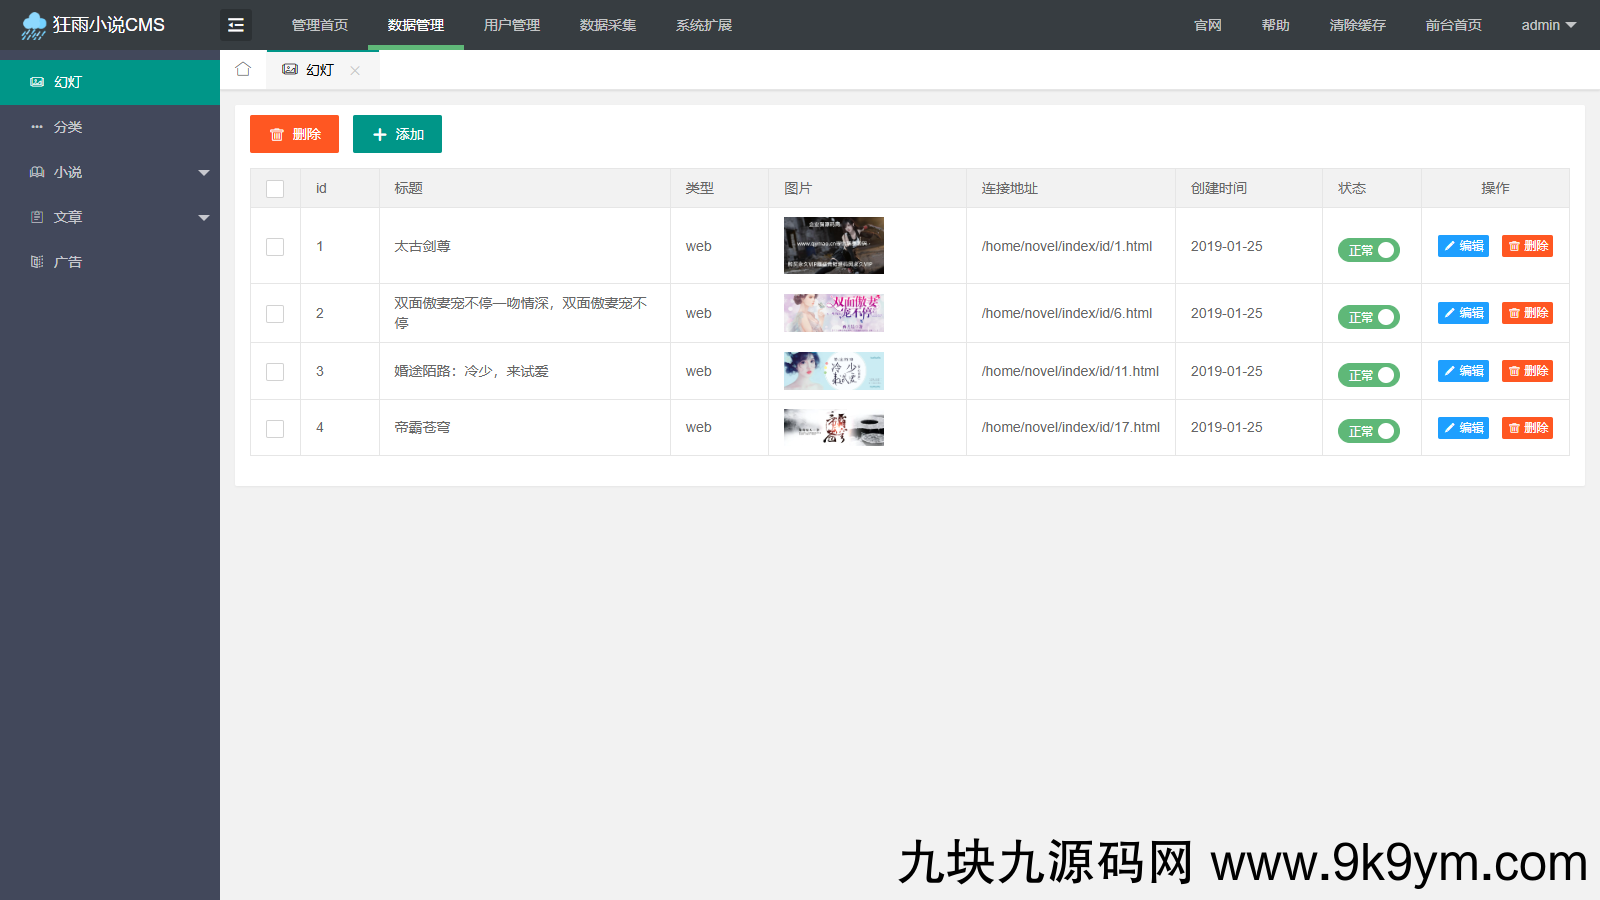1600x900 pixels.
Task: Click the red 删除 button for 太古剑尊
Action: coord(1527,246)
